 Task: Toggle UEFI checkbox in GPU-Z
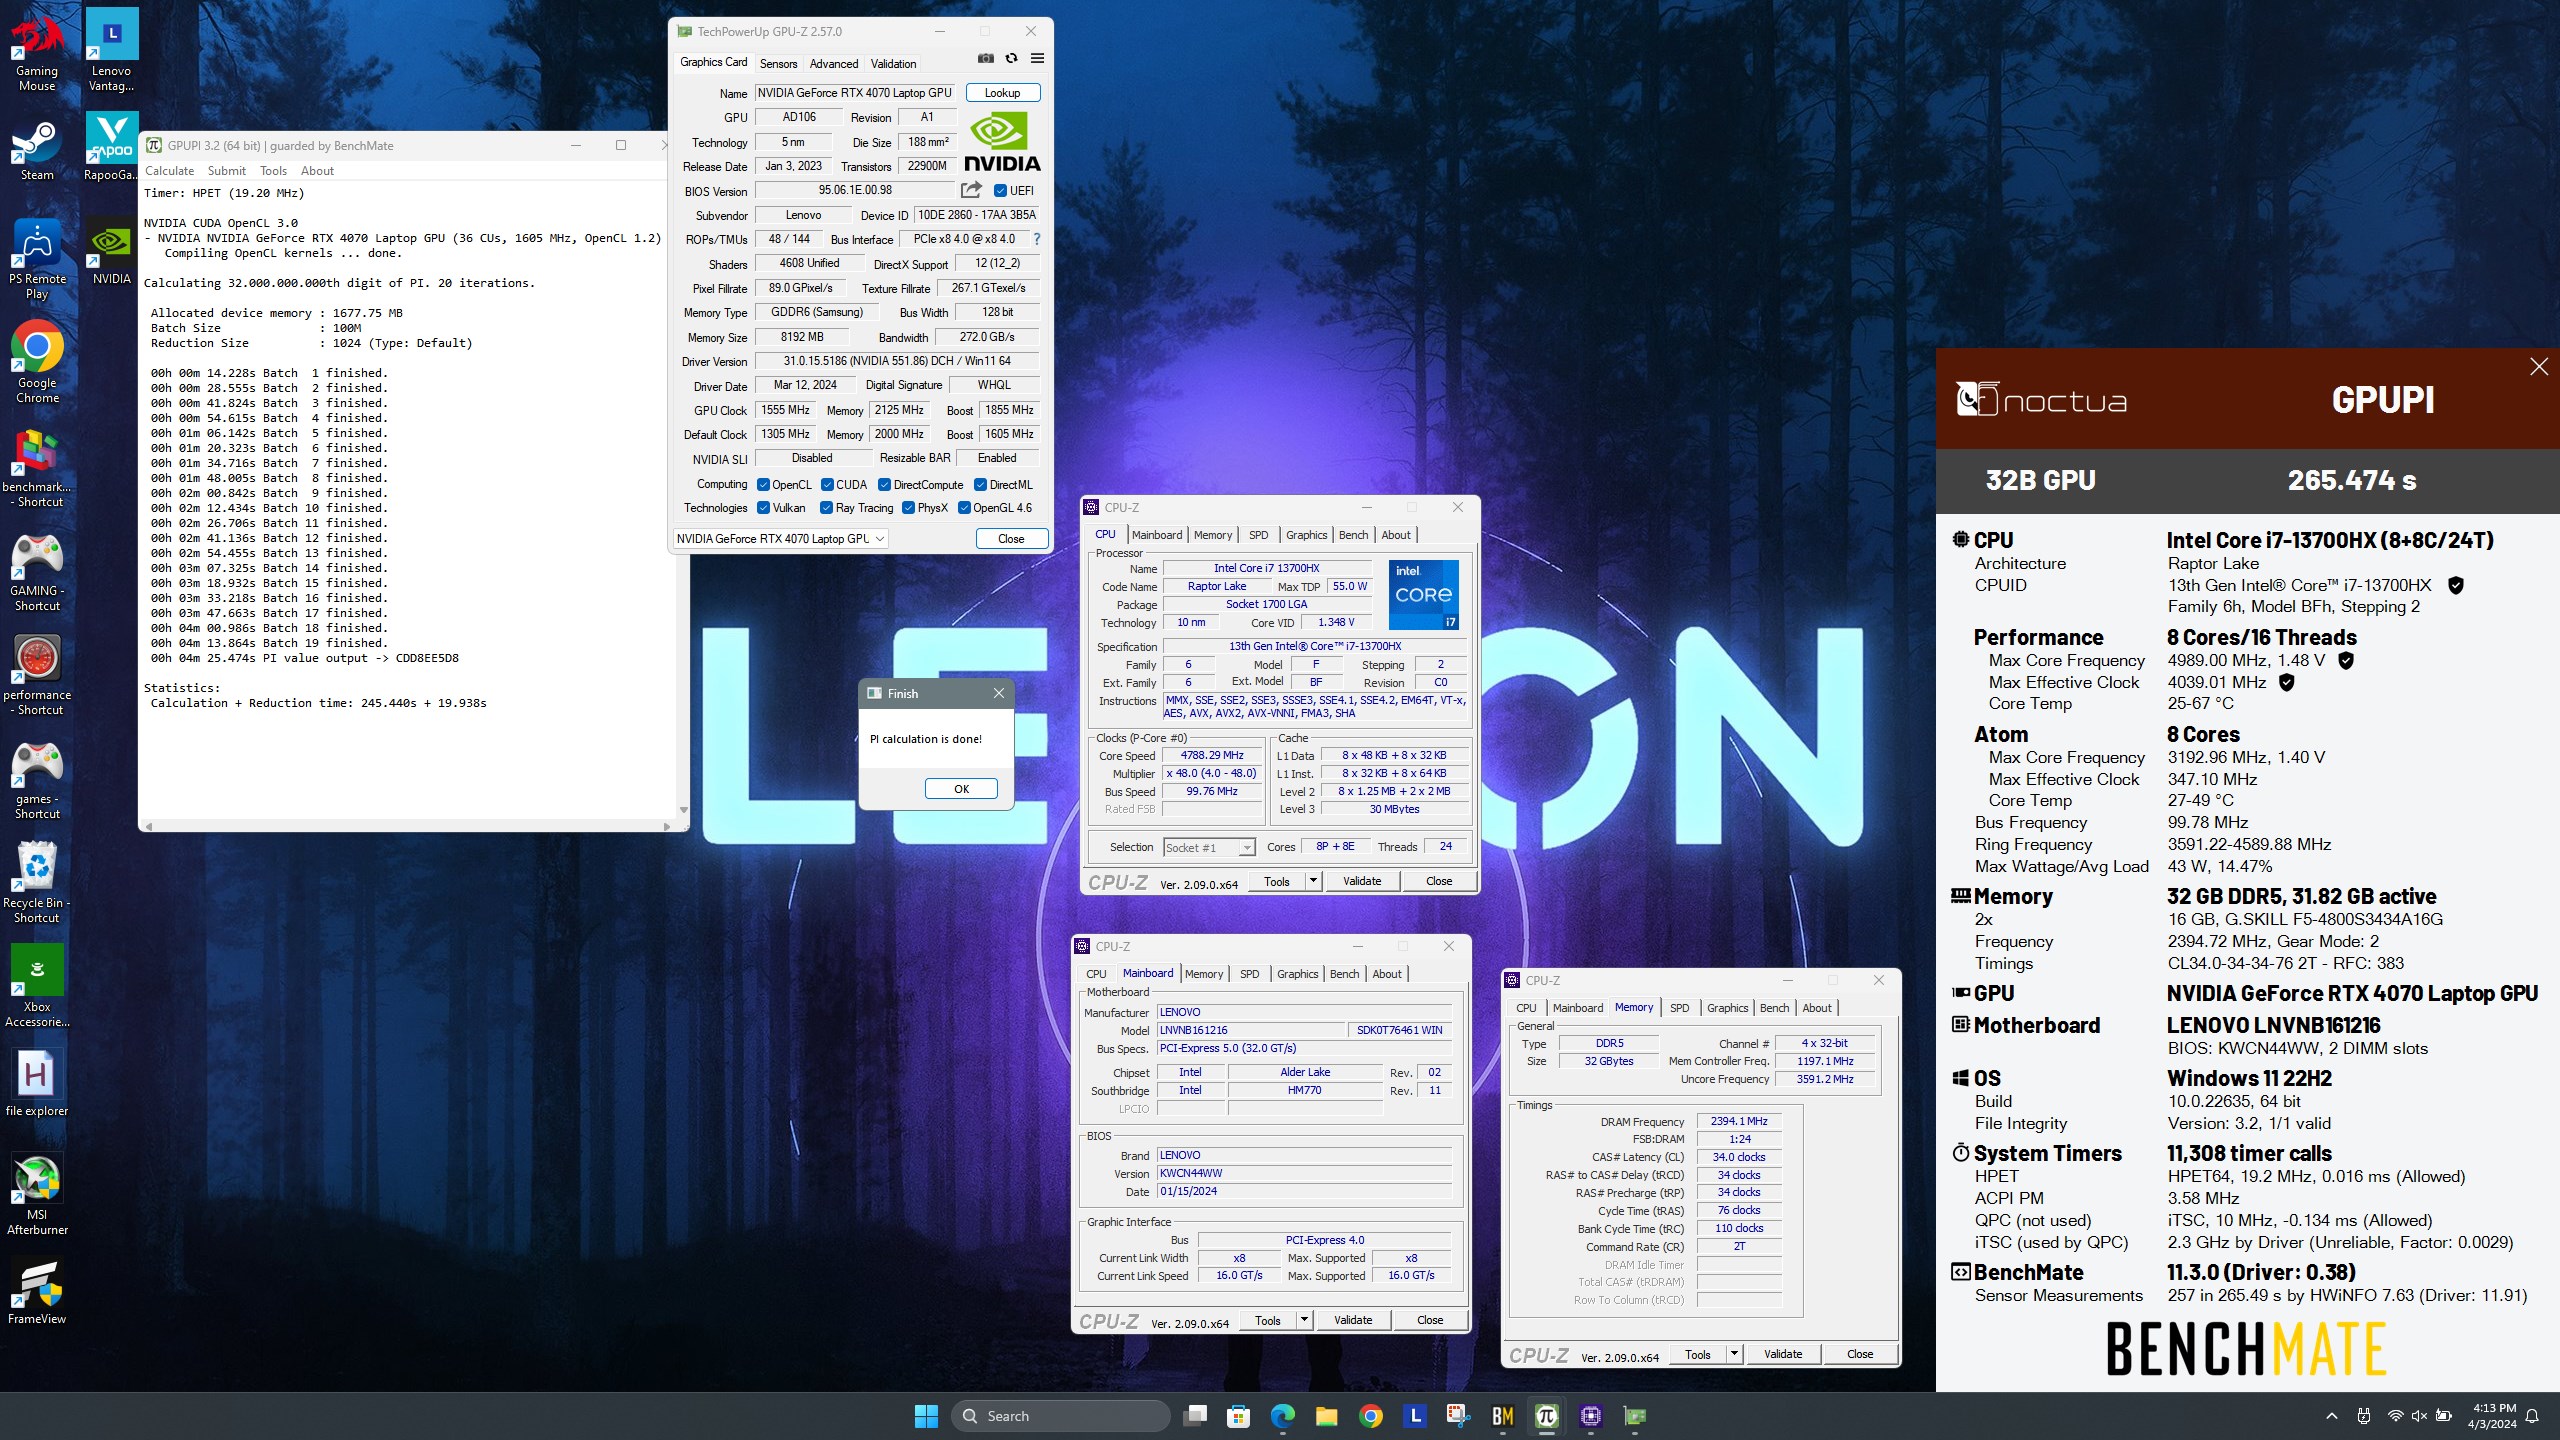[1000, 191]
